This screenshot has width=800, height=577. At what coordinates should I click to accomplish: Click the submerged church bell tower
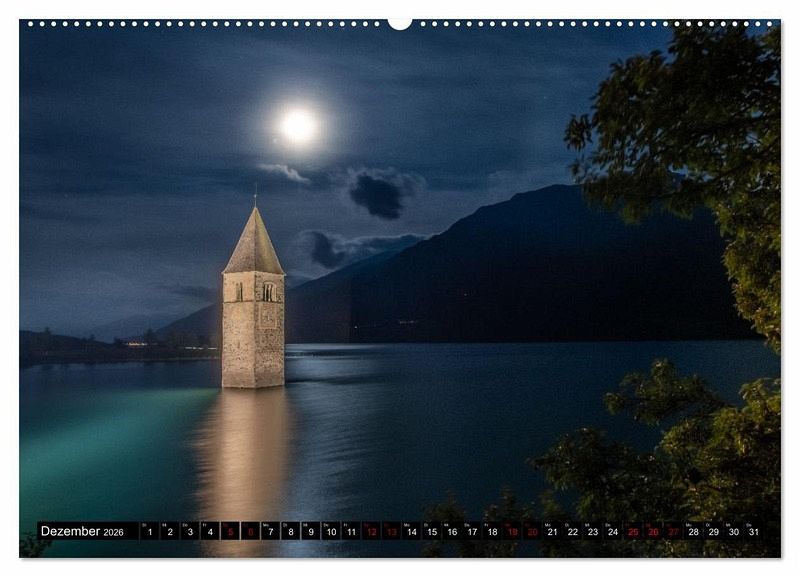click(254, 296)
